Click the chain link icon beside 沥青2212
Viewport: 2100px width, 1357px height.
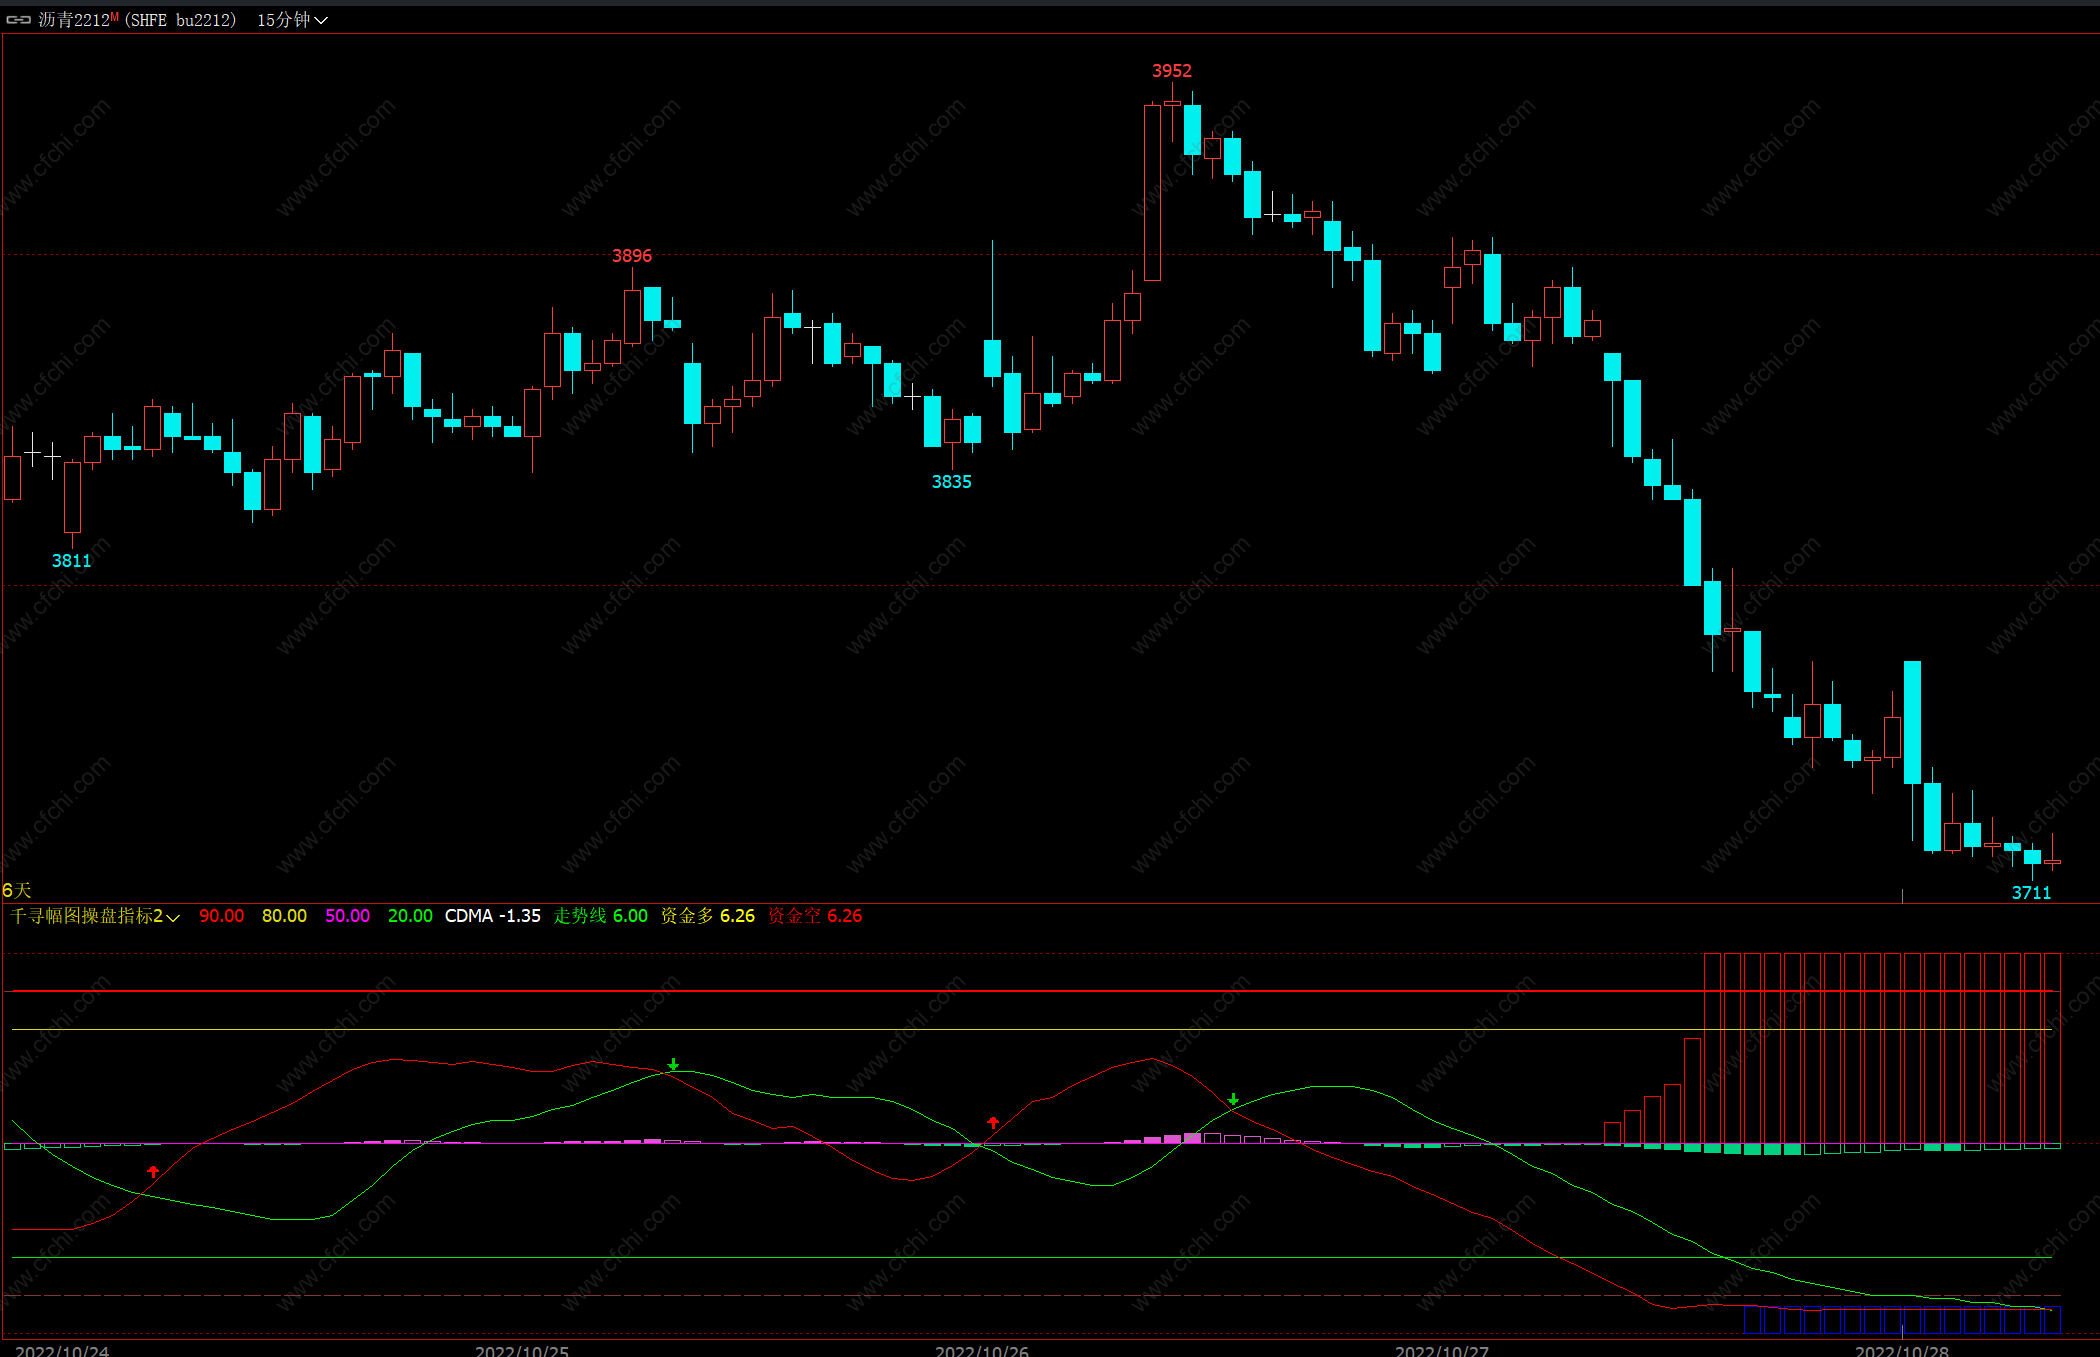point(19,20)
